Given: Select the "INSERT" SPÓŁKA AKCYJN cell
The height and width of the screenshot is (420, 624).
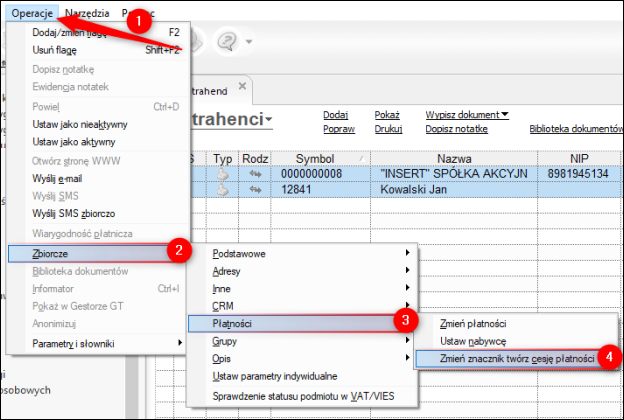Looking at the screenshot, I should (x=454, y=174).
